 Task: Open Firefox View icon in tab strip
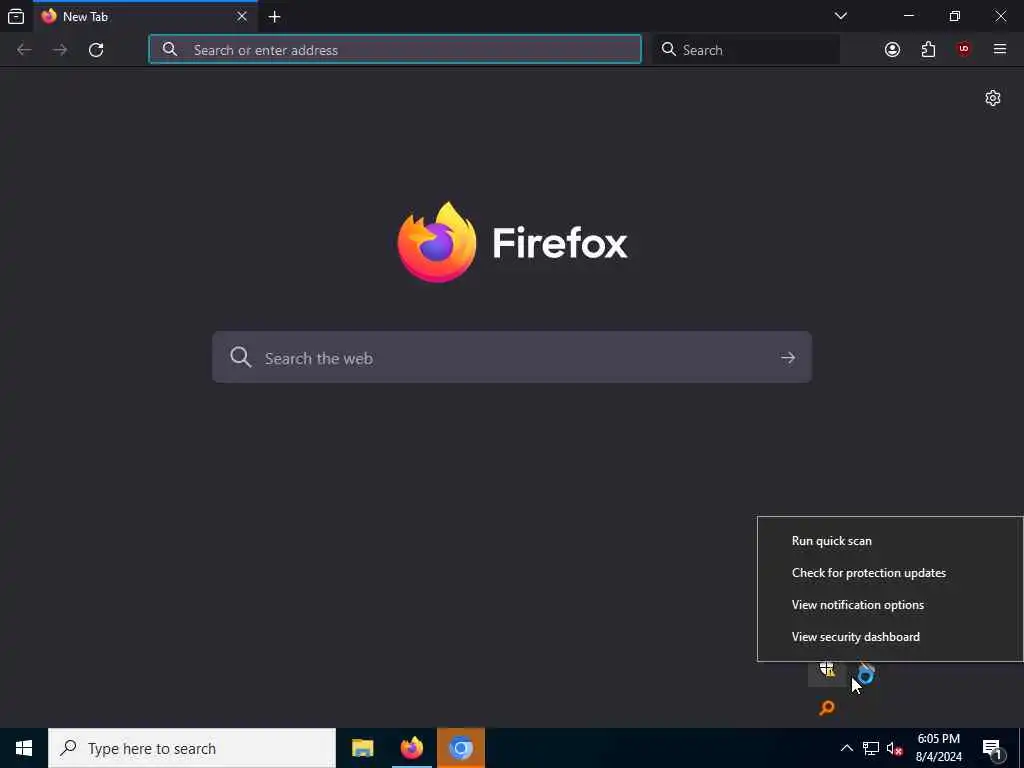pos(16,16)
